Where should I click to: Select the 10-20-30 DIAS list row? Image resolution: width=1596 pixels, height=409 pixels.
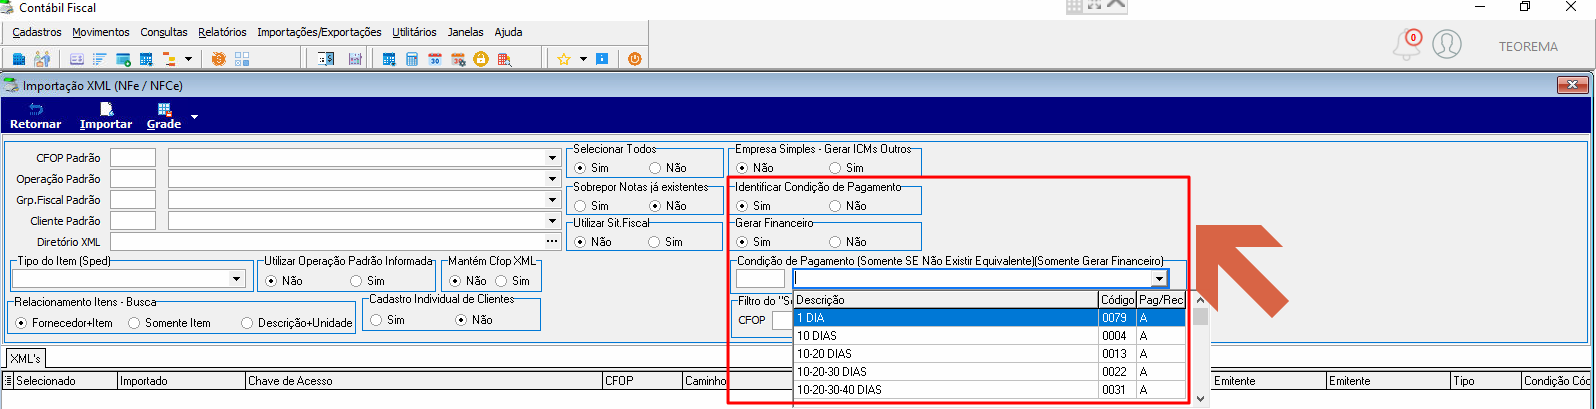click(990, 372)
